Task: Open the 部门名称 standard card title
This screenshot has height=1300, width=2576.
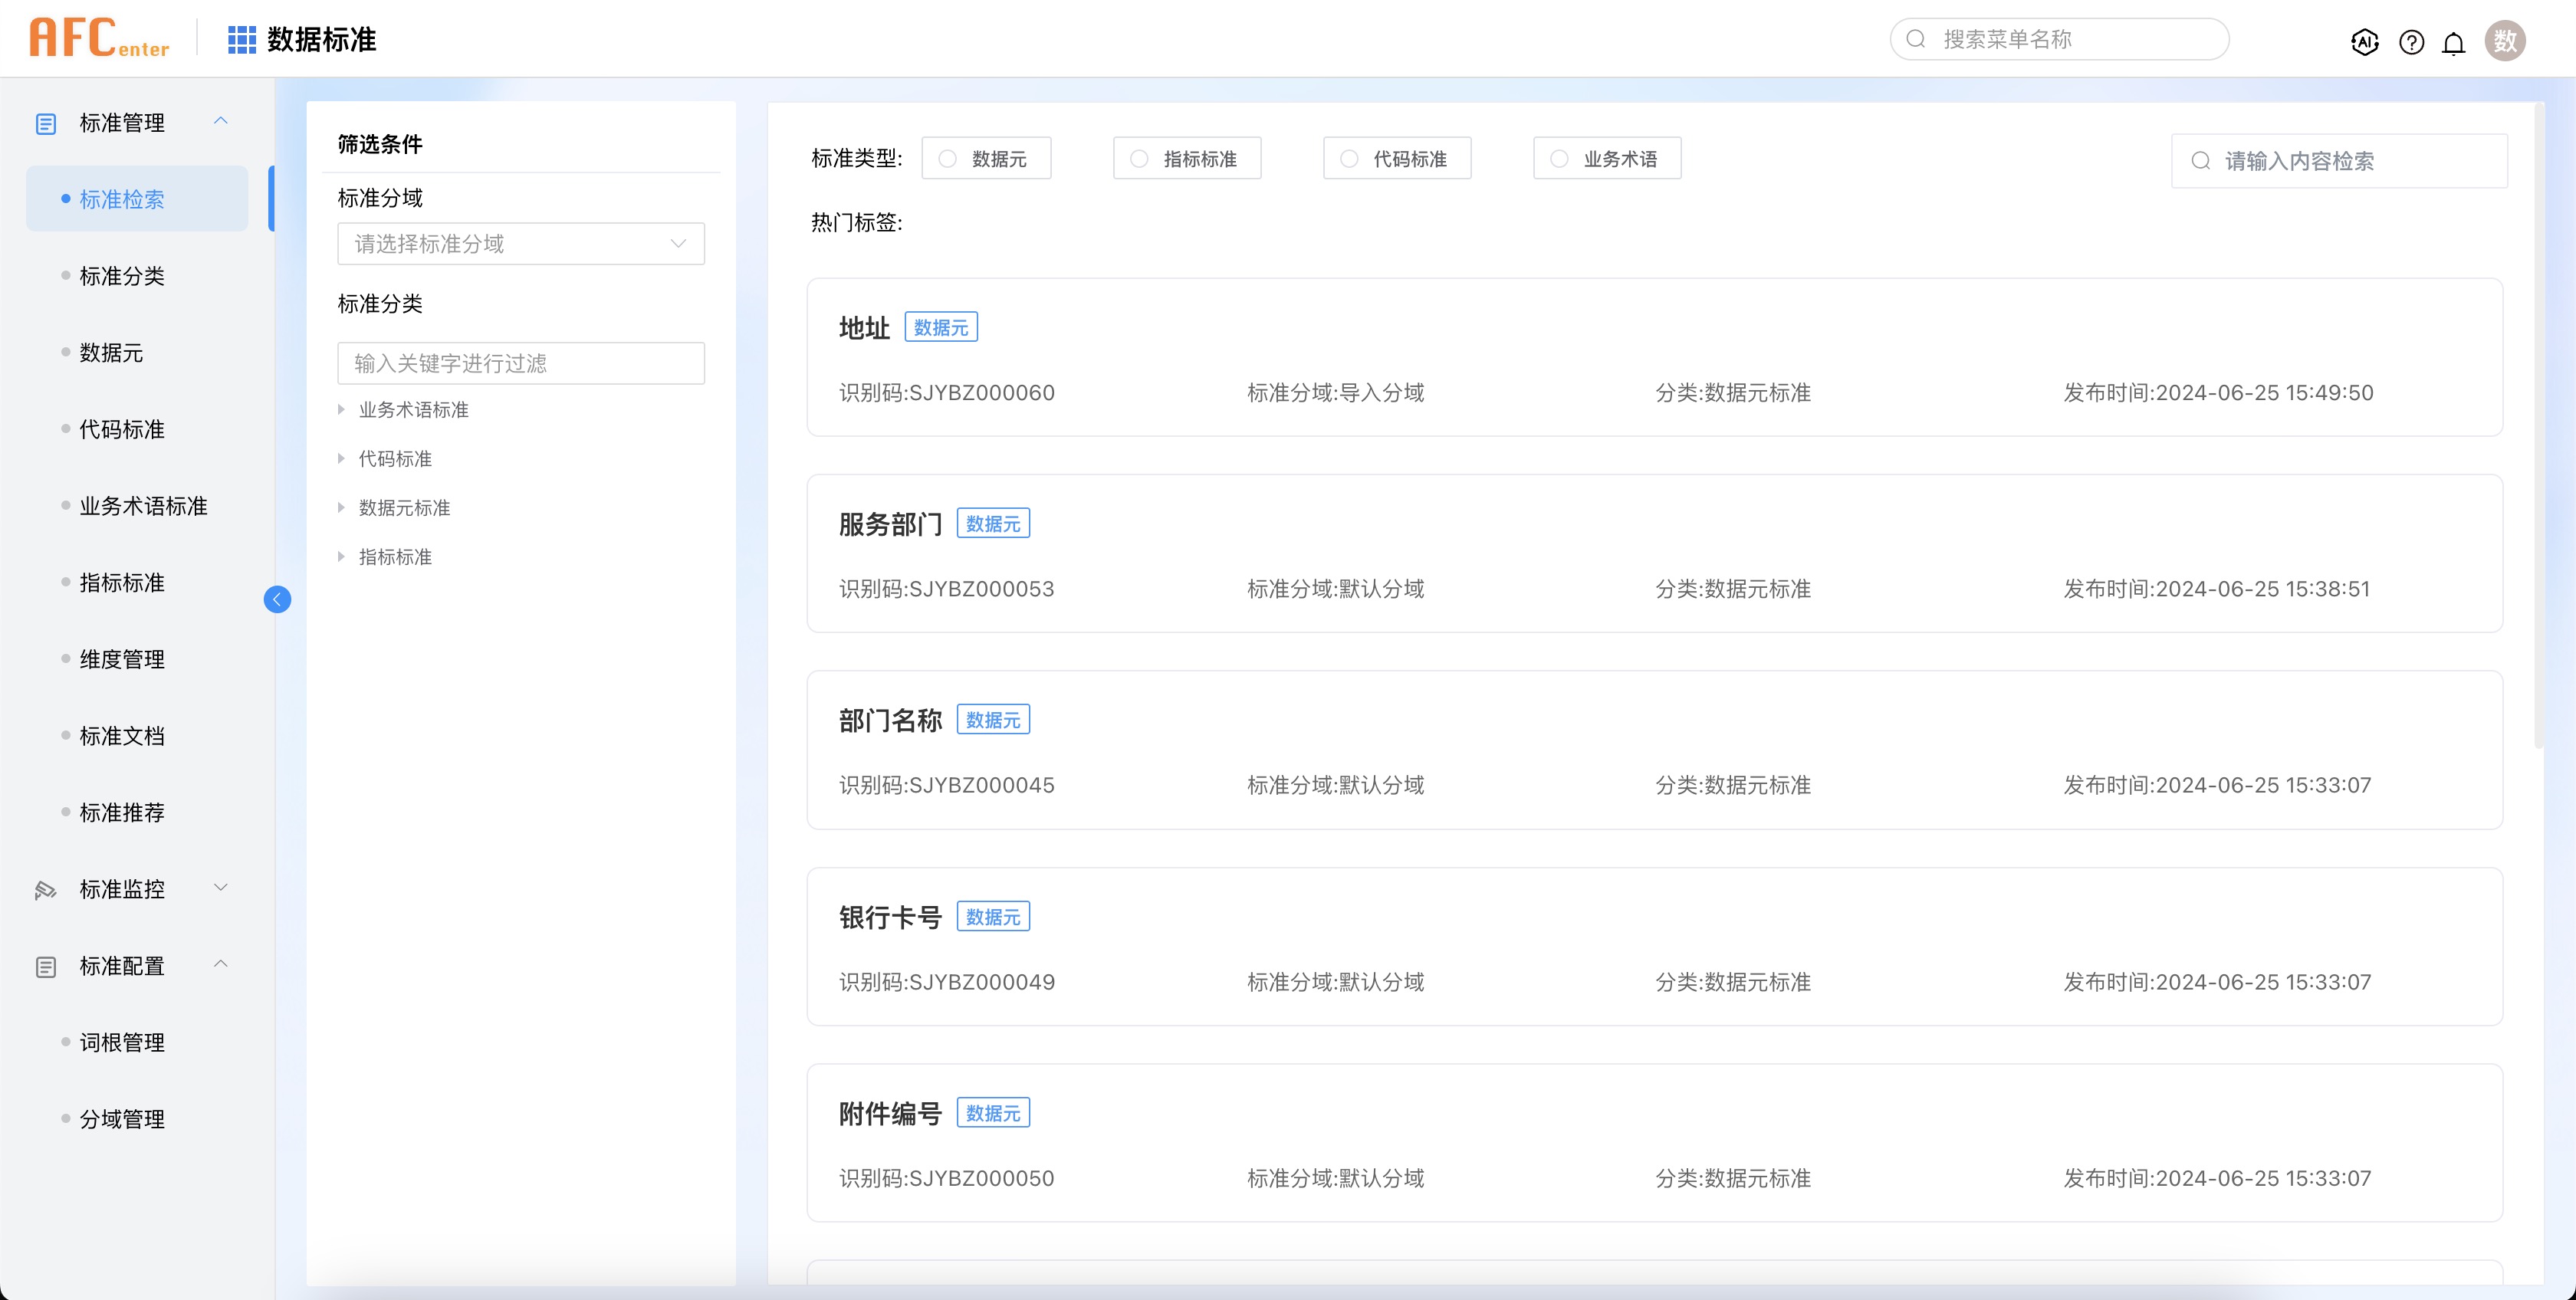Action: pyautogui.click(x=890, y=720)
